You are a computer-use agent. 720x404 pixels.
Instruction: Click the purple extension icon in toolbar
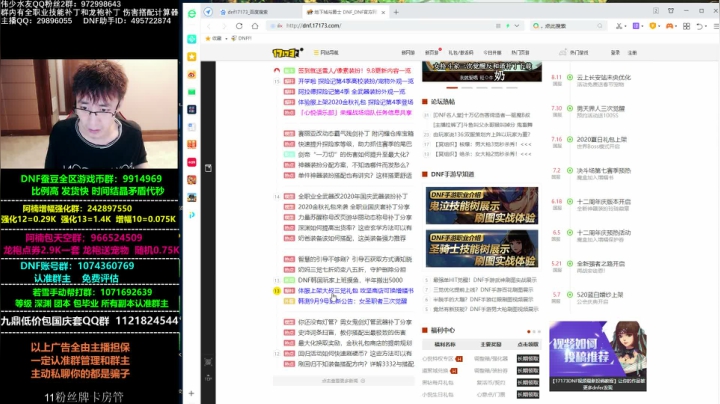(x=636, y=26)
